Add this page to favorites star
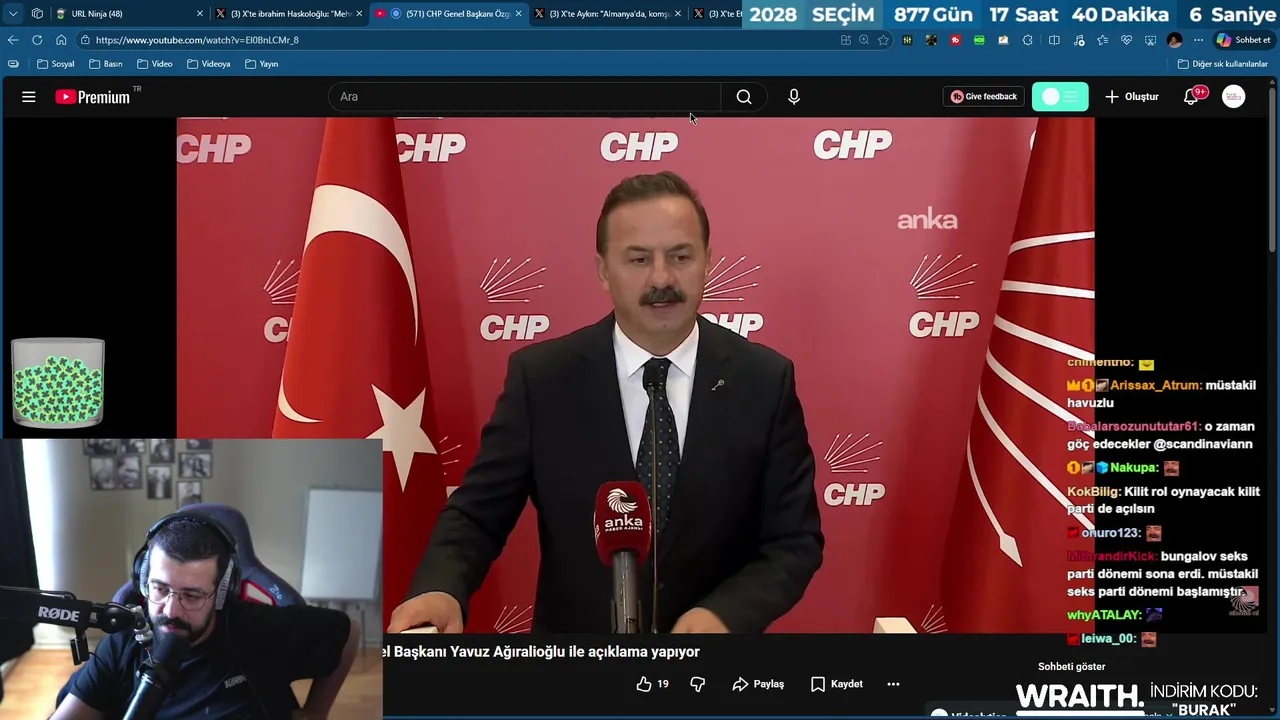This screenshot has height=720, width=1280. [x=883, y=40]
